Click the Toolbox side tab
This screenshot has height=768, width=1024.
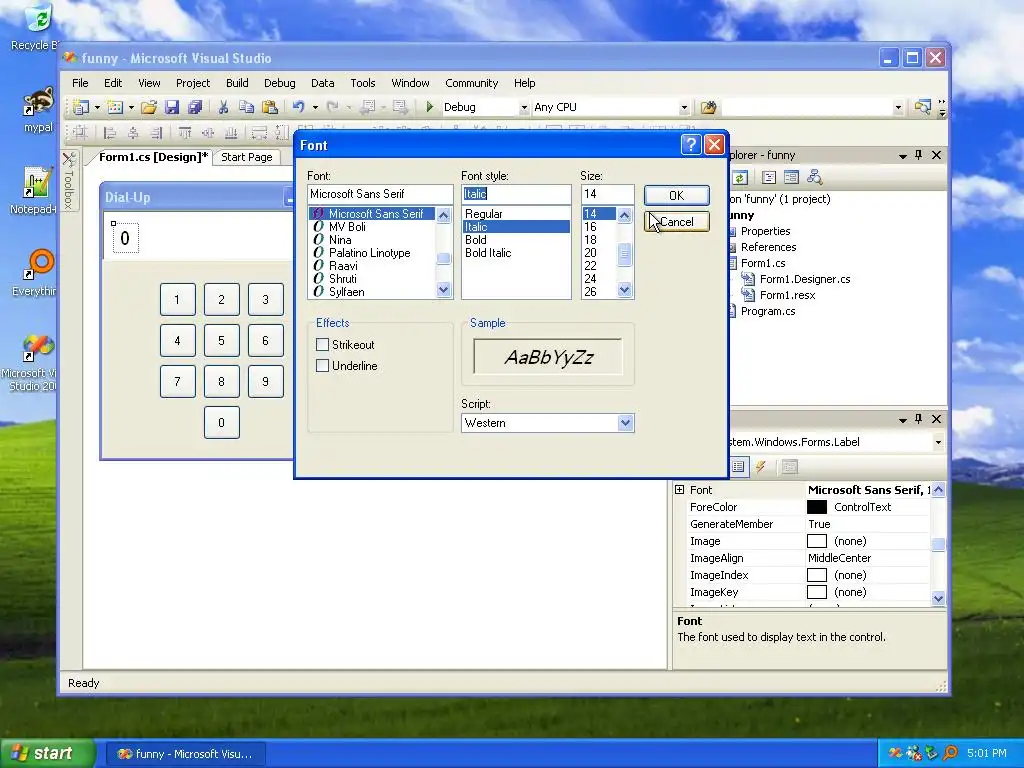pyautogui.click(x=69, y=182)
